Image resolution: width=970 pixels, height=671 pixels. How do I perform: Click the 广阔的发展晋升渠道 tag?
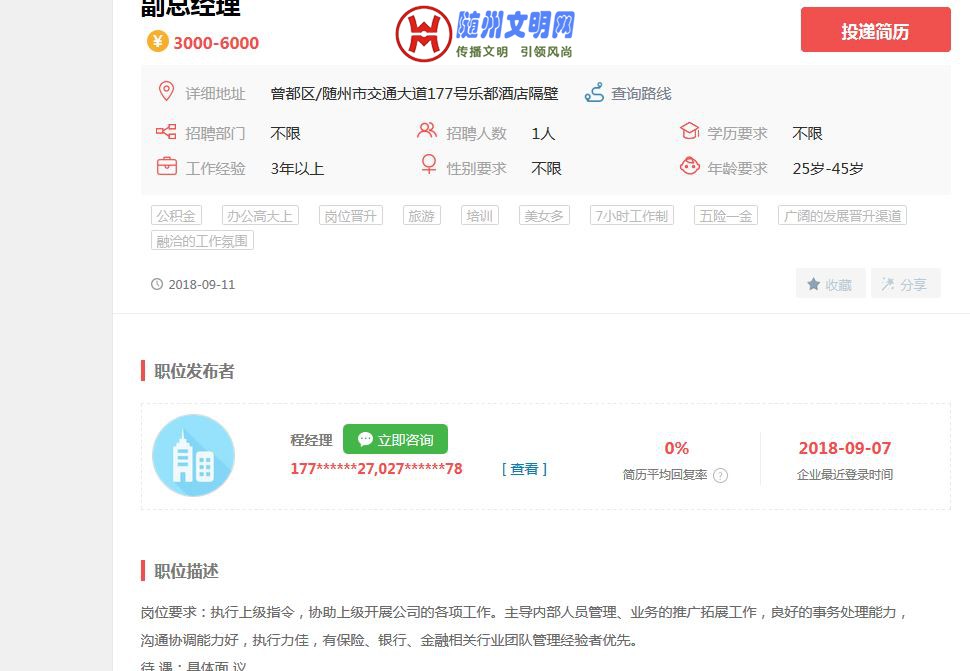842,216
